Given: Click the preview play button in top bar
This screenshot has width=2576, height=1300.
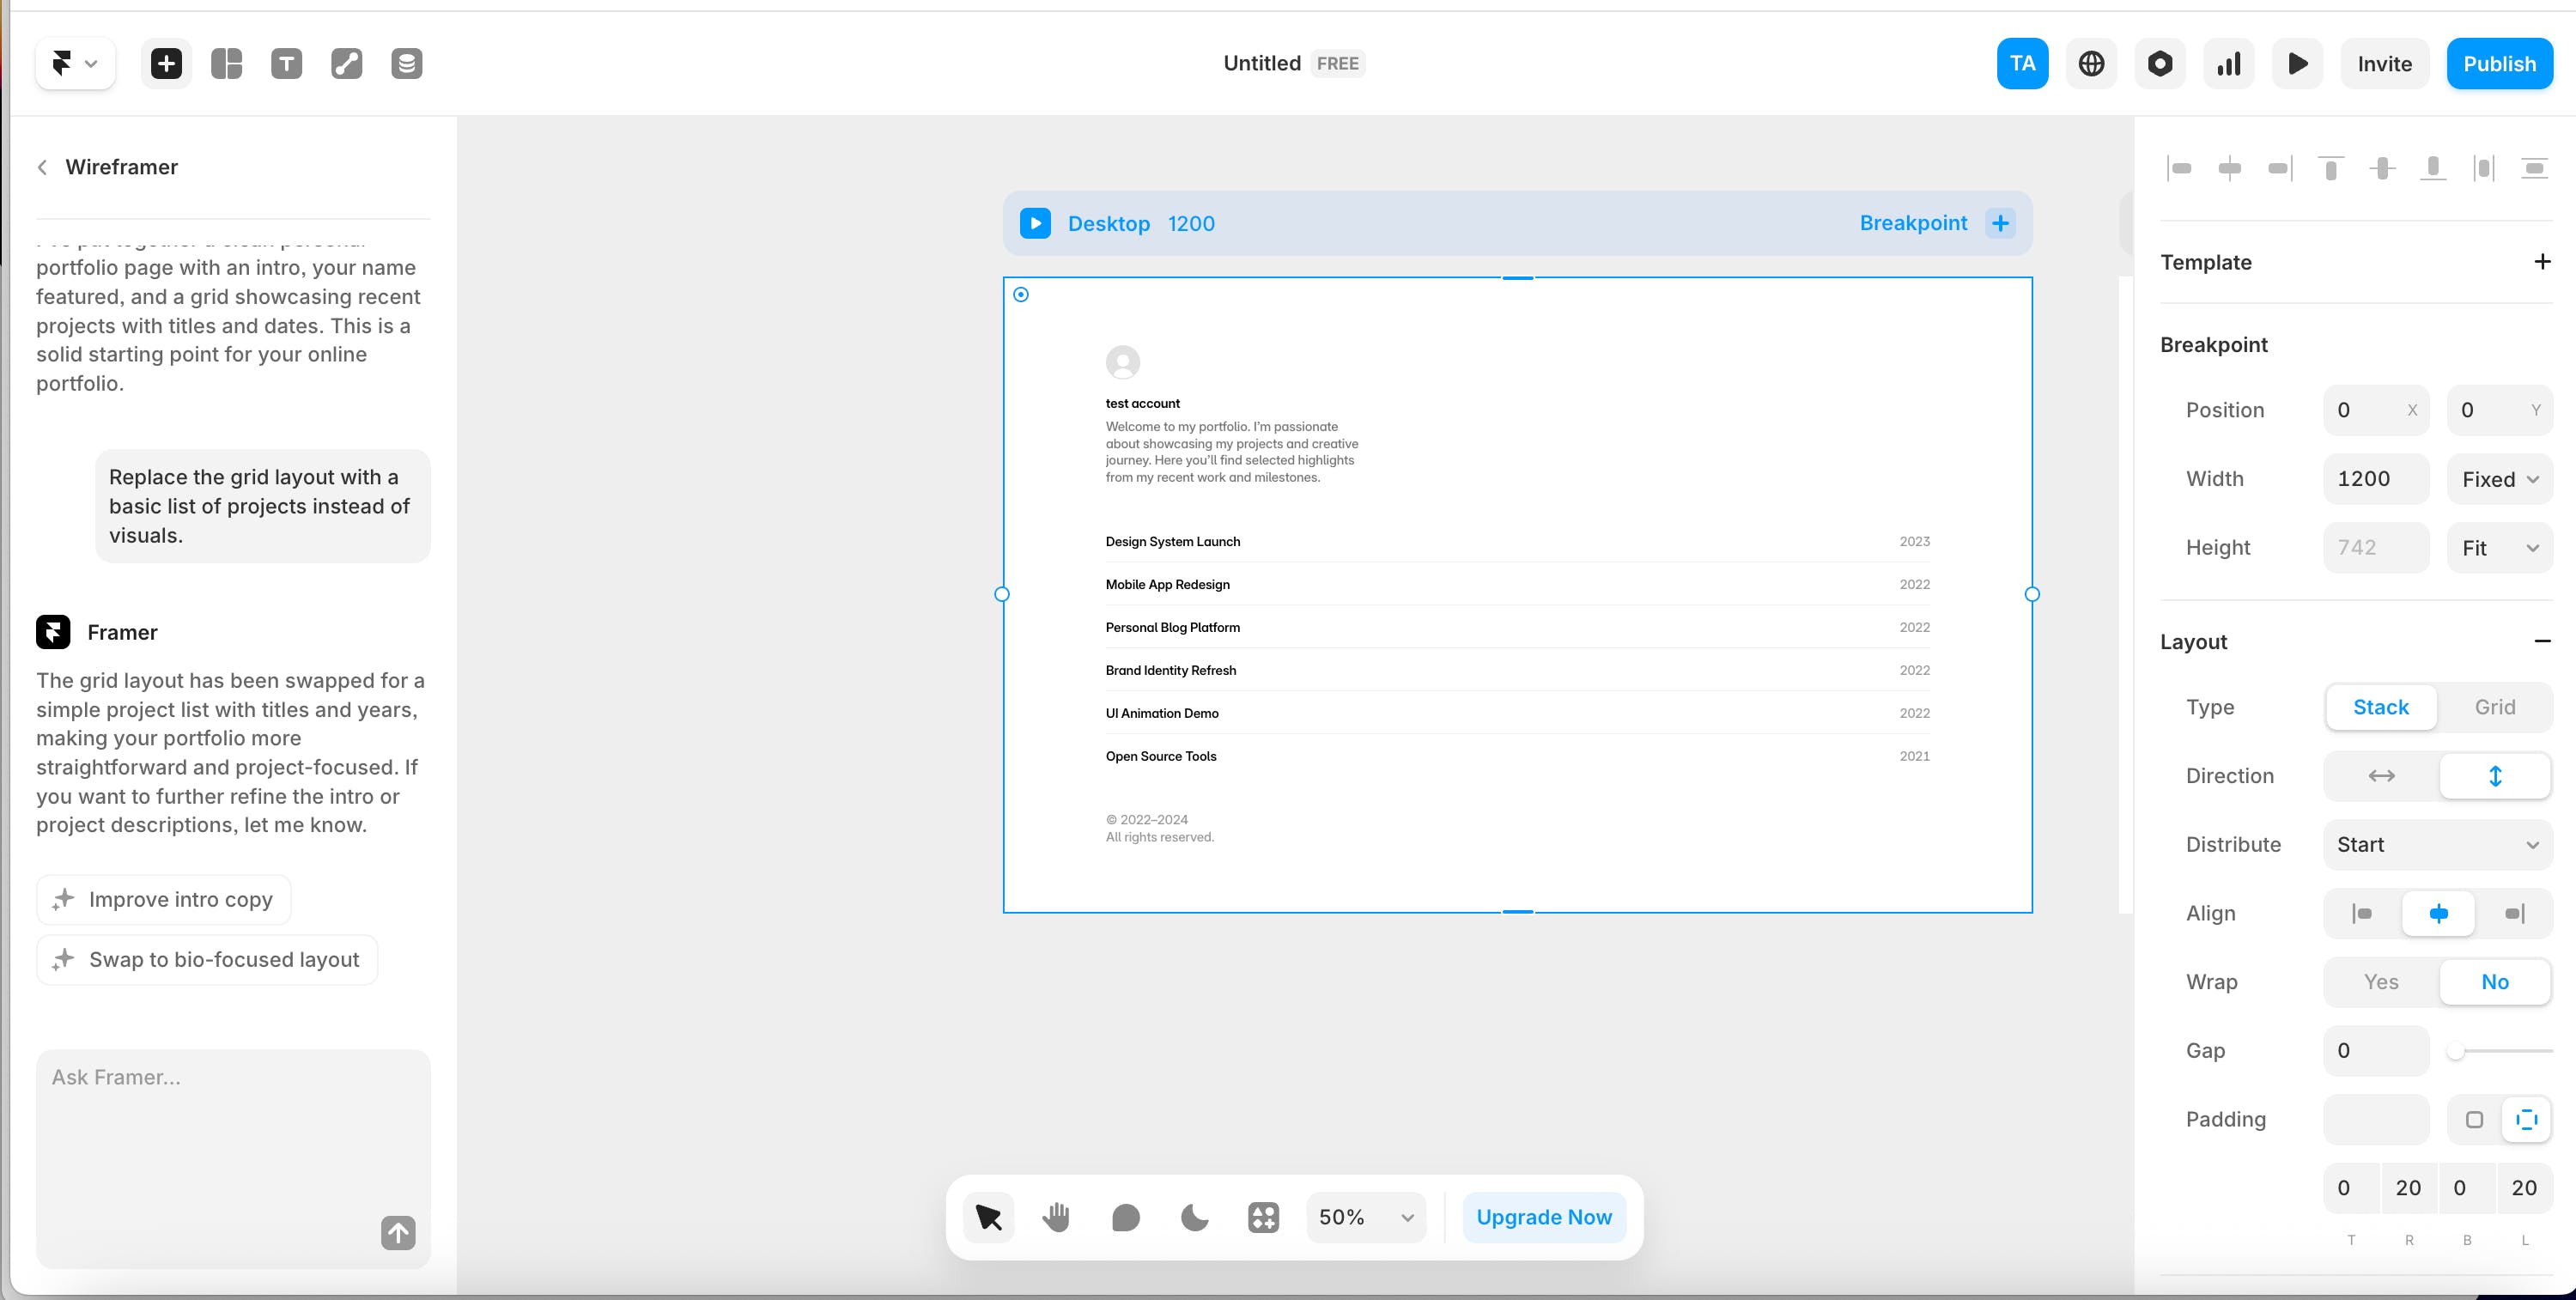Looking at the screenshot, I should (x=2297, y=64).
